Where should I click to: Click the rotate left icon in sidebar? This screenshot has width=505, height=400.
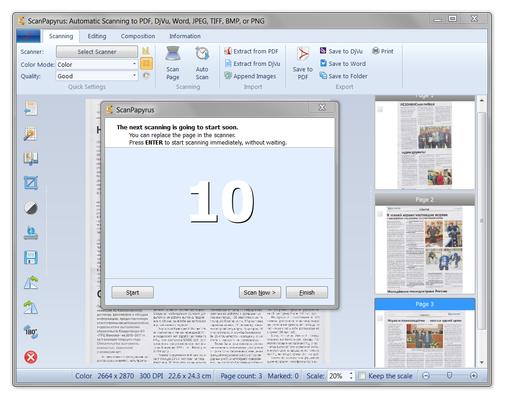click(x=31, y=282)
